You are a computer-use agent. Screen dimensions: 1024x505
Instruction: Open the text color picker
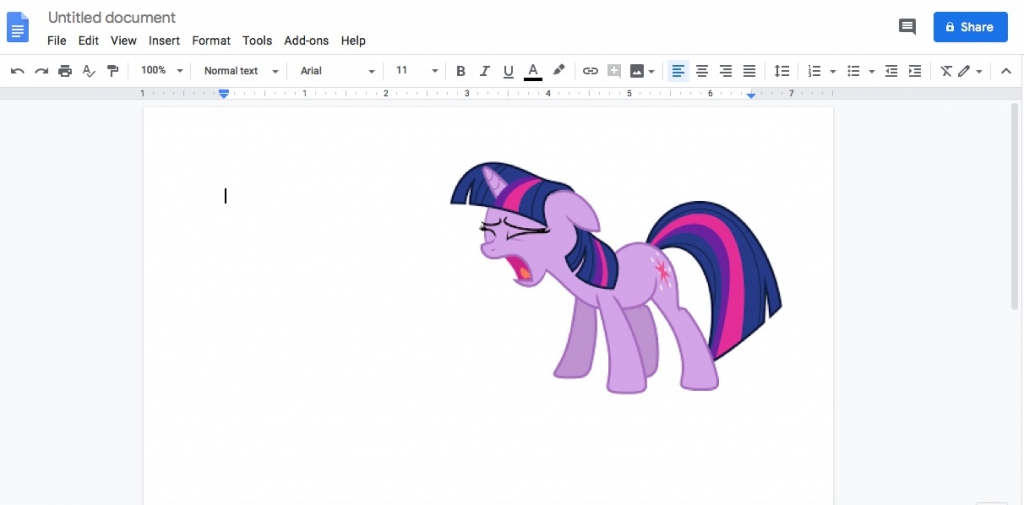coord(533,71)
